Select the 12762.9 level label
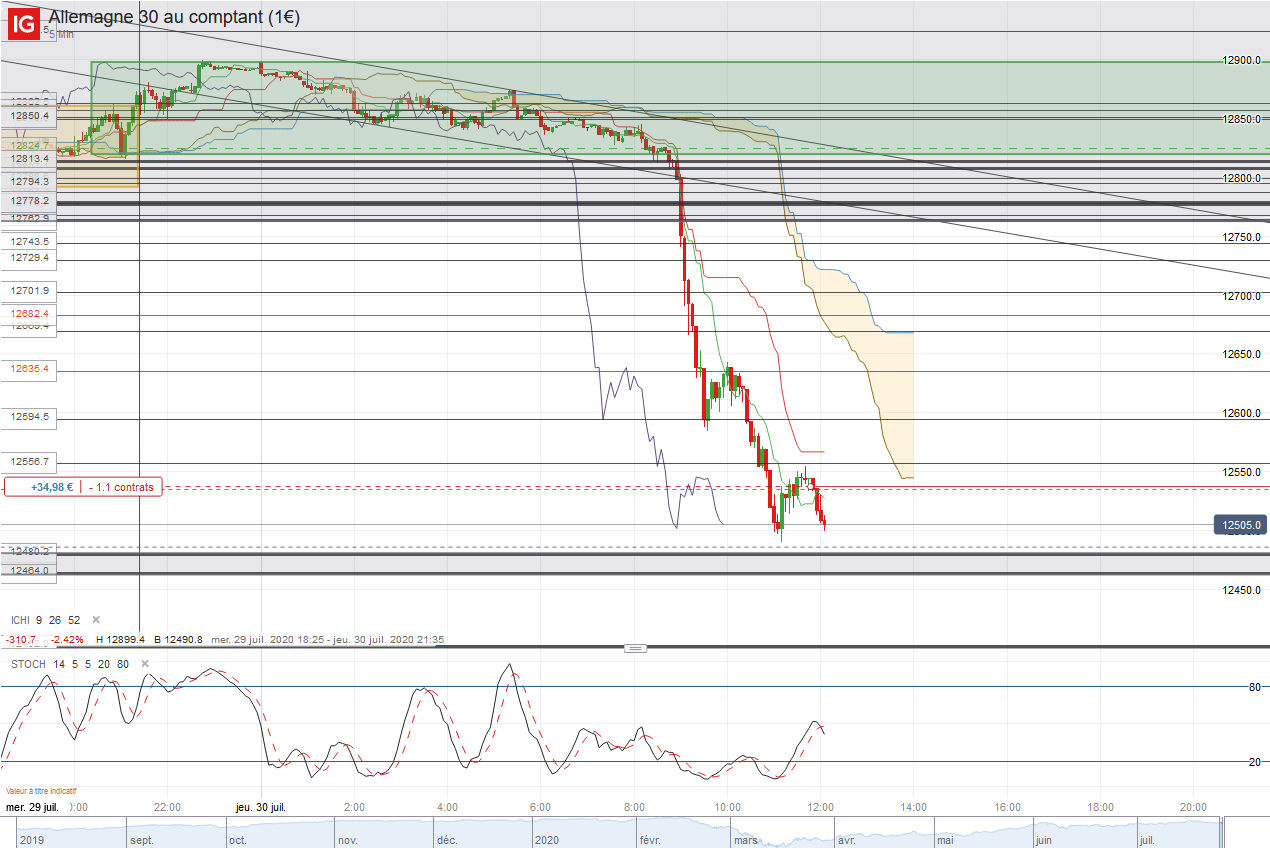Screen dimensions: 1270x848 [x=30, y=217]
